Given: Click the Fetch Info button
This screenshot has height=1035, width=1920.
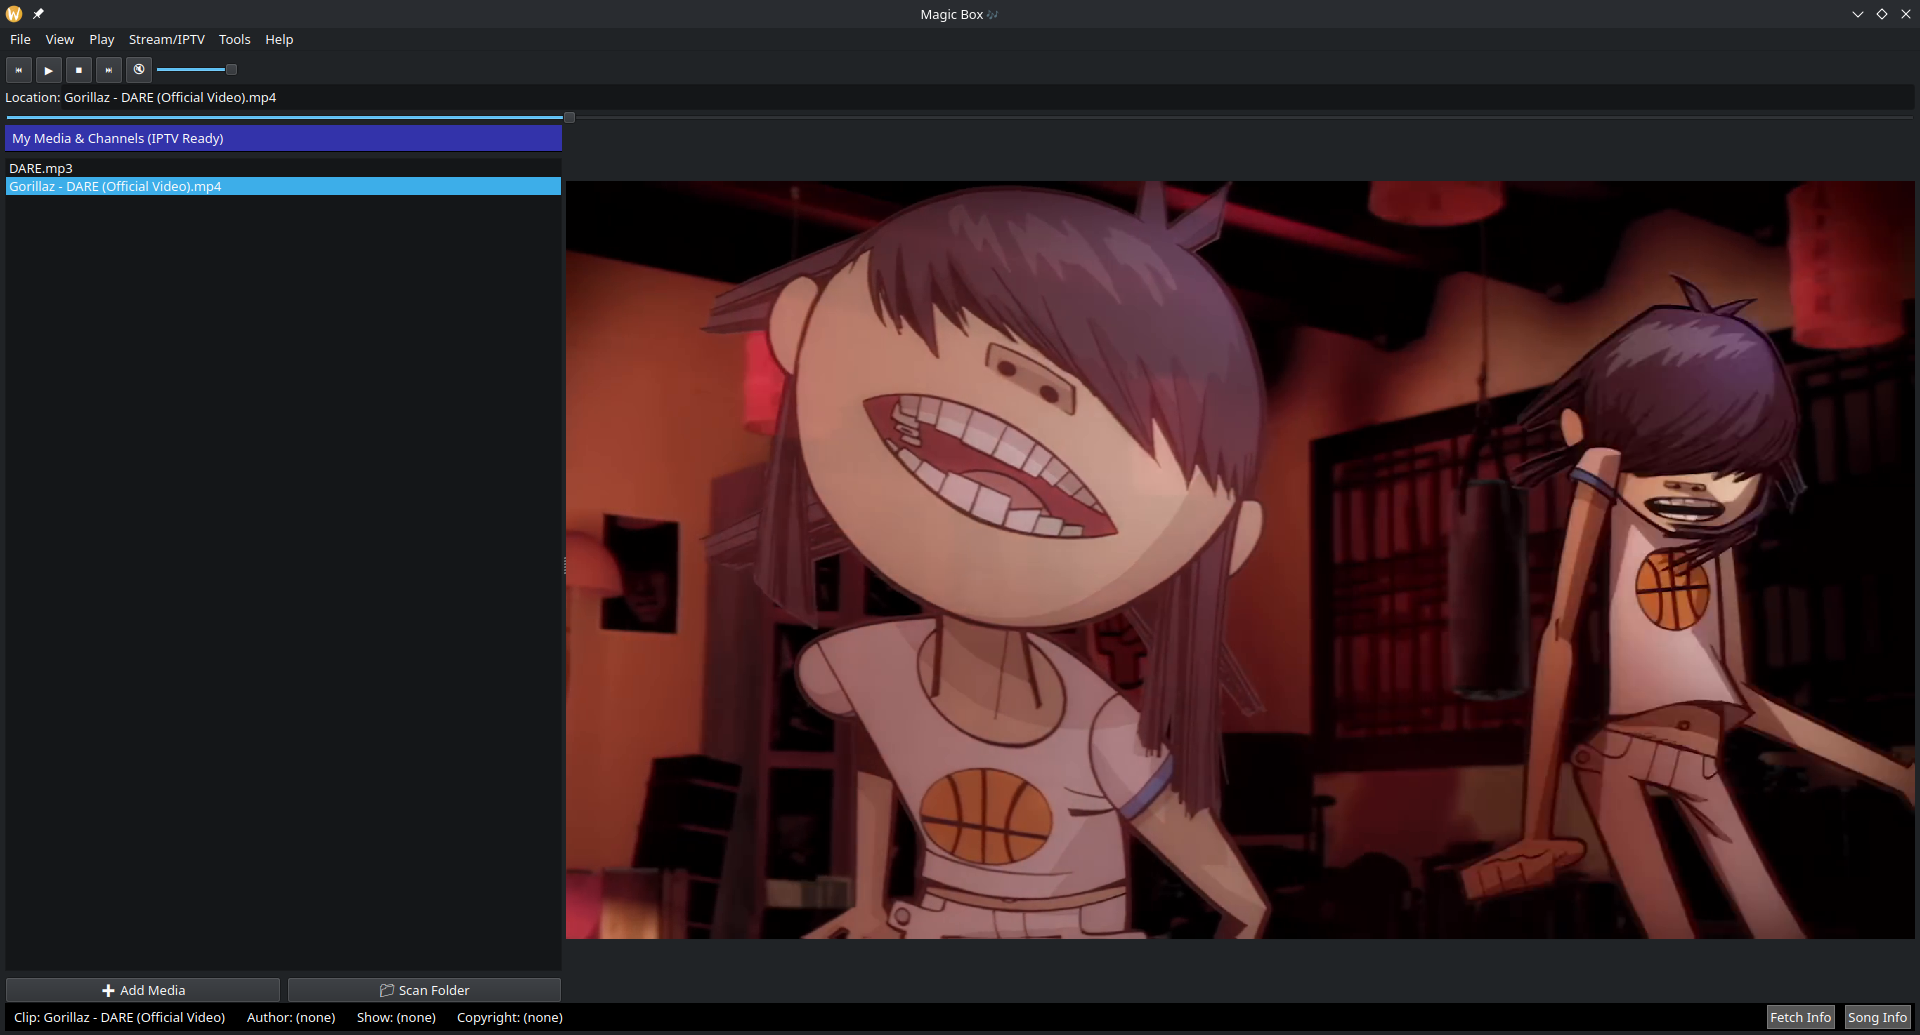Looking at the screenshot, I should pyautogui.click(x=1800, y=1017).
